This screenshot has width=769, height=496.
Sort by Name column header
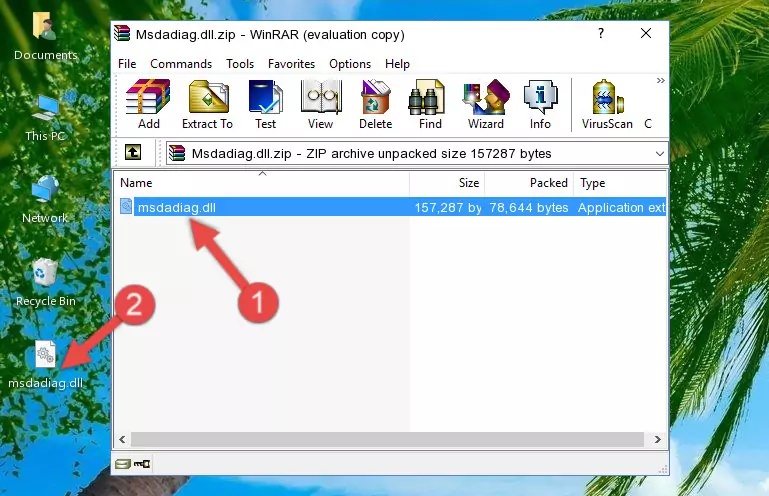pyautogui.click(x=262, y=183)
